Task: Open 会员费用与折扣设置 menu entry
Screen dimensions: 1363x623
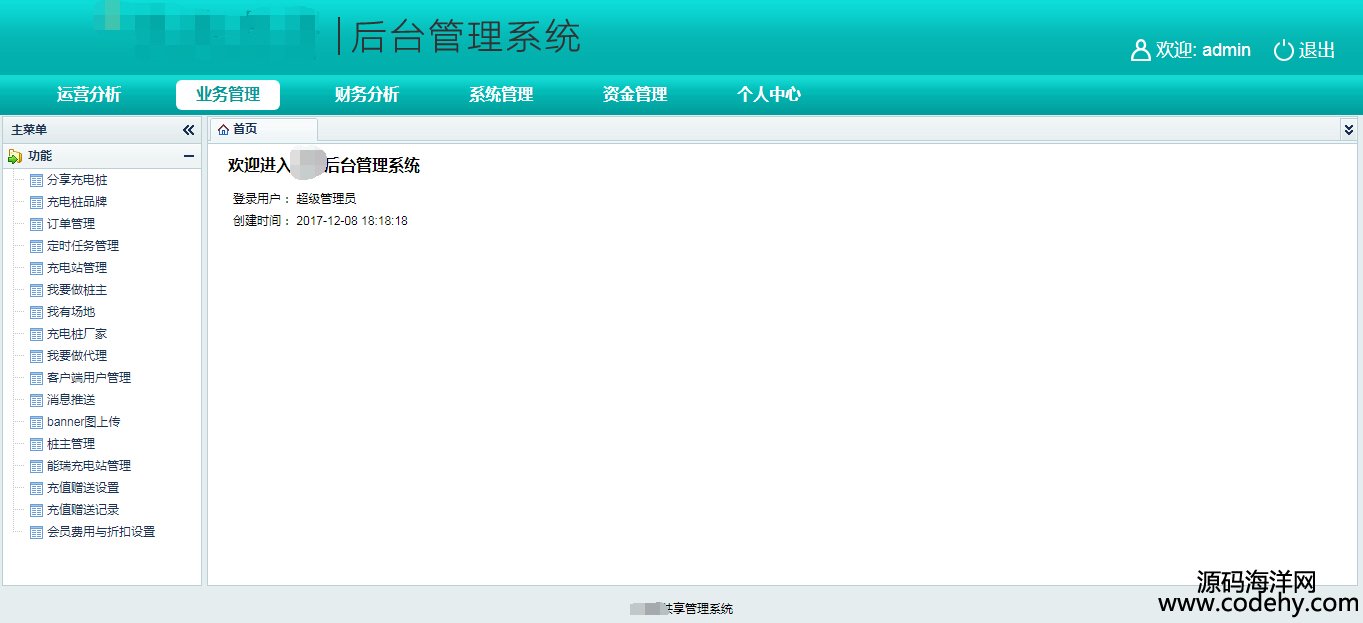Action: [x=101, y=532]
